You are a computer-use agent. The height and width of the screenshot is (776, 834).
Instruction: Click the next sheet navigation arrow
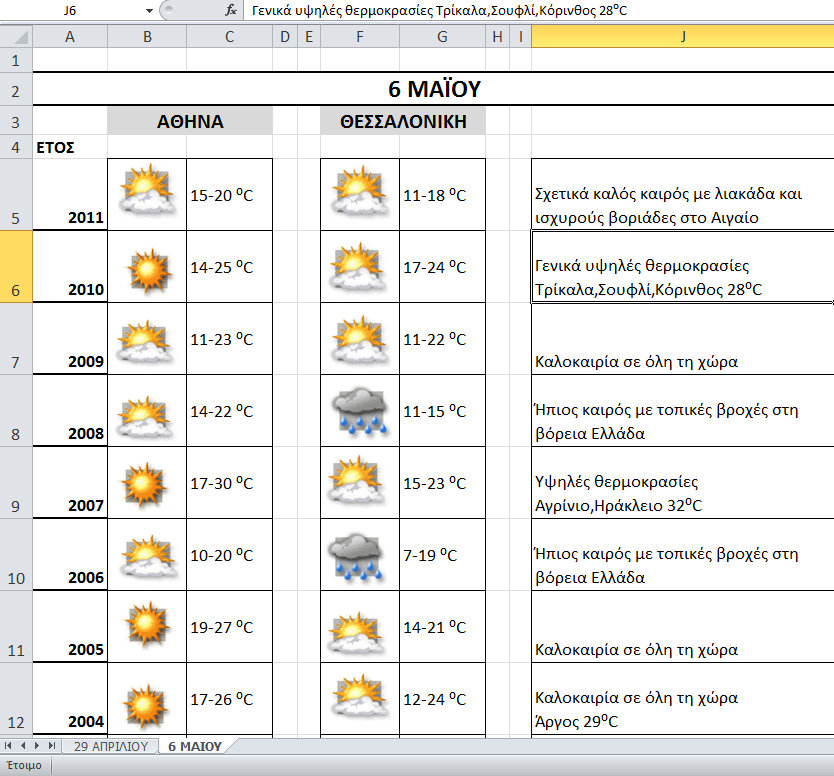pyautogui.click(x=38, y=746)
